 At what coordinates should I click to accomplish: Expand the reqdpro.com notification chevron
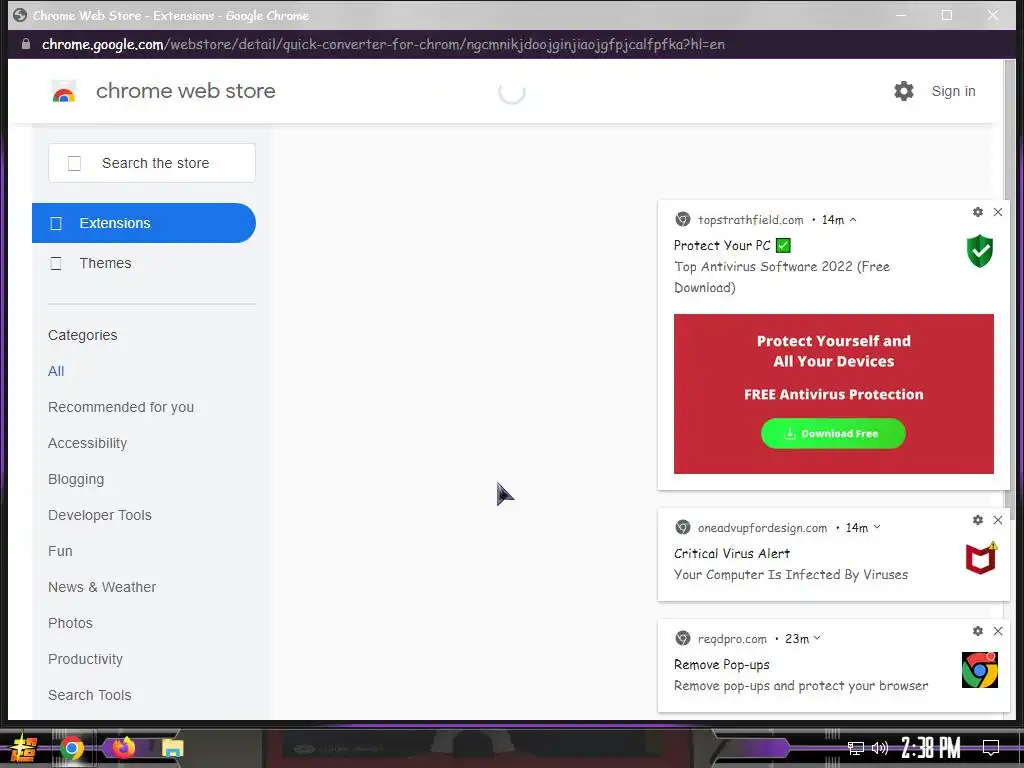(817, 638)
